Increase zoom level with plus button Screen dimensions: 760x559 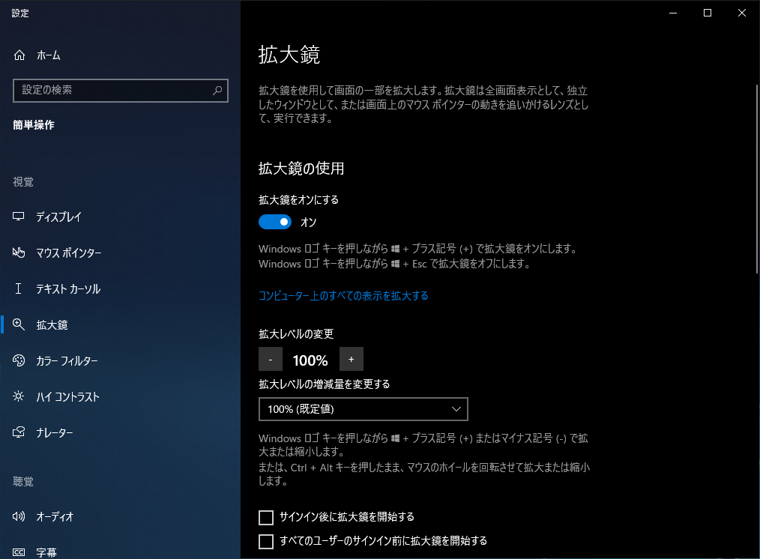pos(351,359)
